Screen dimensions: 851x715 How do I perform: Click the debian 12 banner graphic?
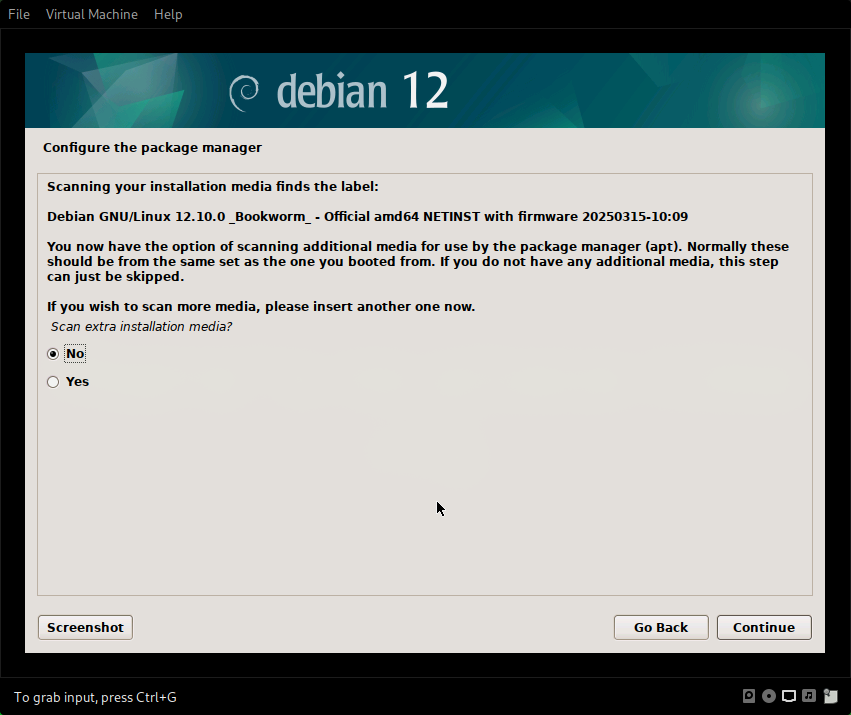coord(424,90)
